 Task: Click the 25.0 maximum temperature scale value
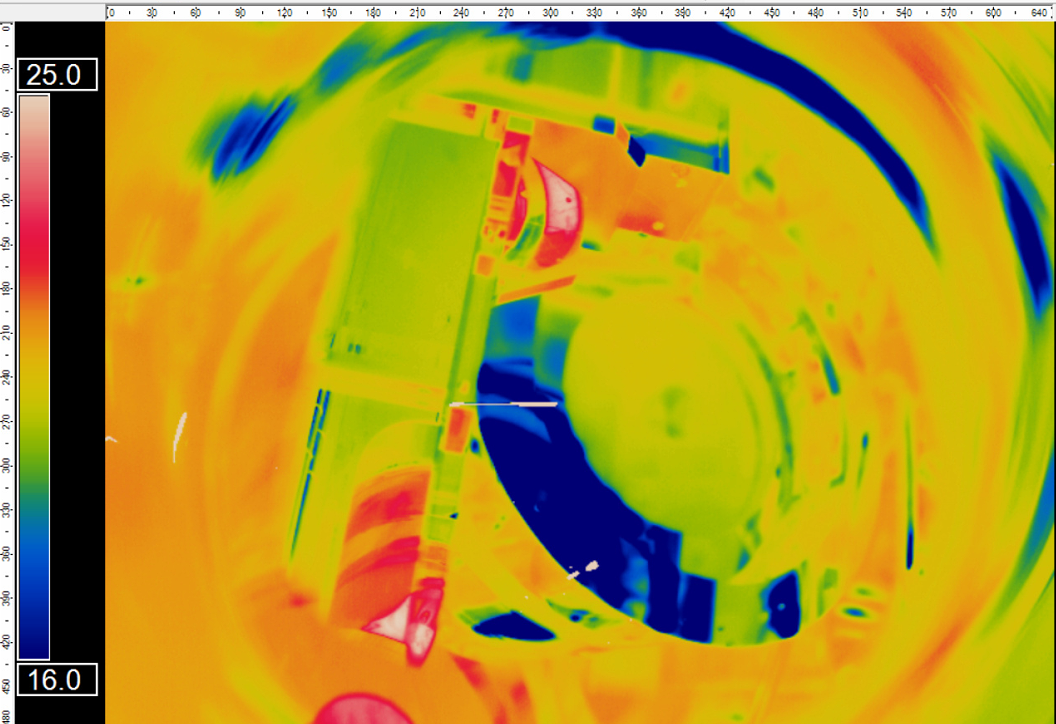57,74
